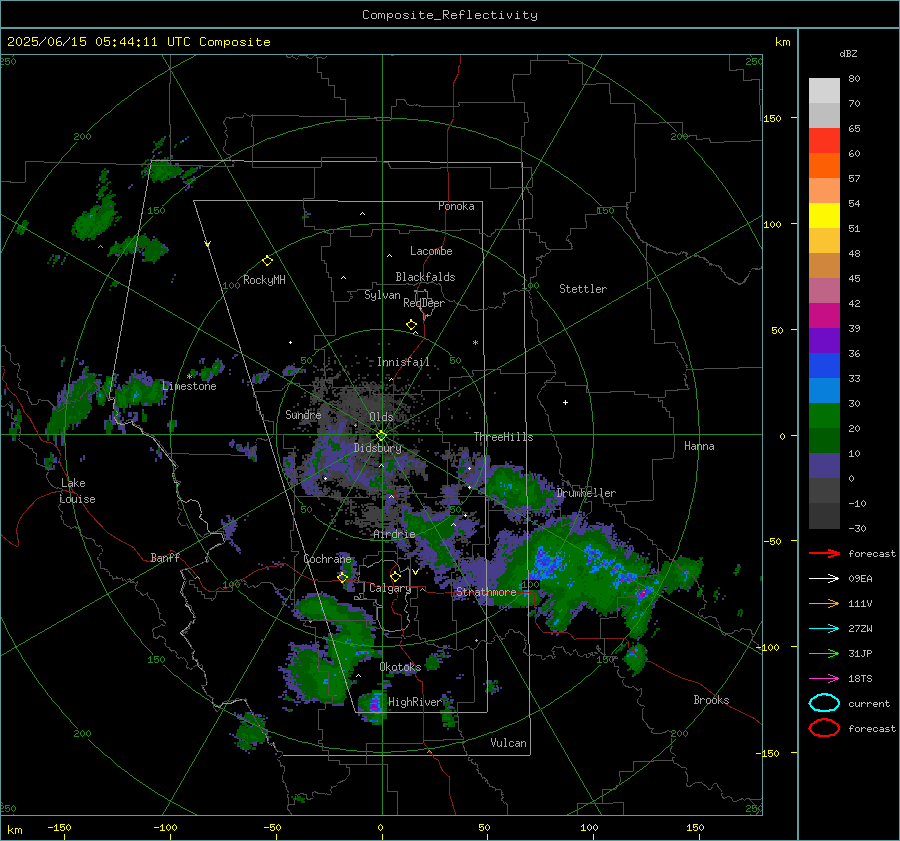Select the Okotoks label on the map
Image resolution: width=900 pixels, height=841 pixels.
coord(400,667)
